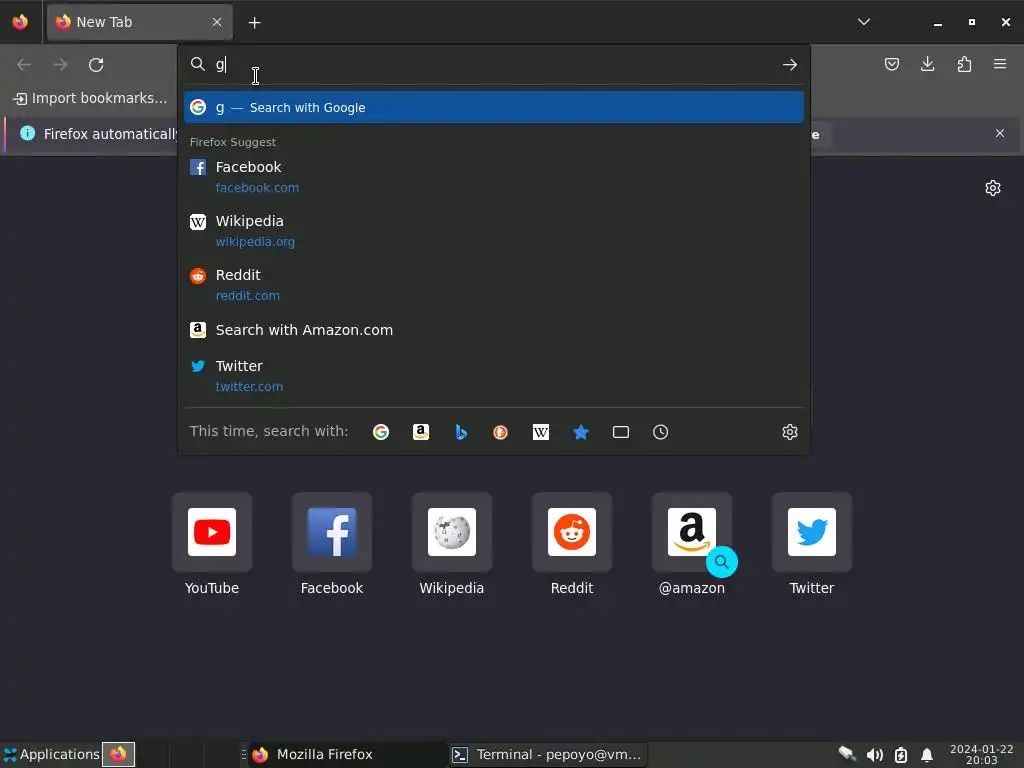Search this time with Google icon
This screenshot has height=768, width=1024.
381,432
